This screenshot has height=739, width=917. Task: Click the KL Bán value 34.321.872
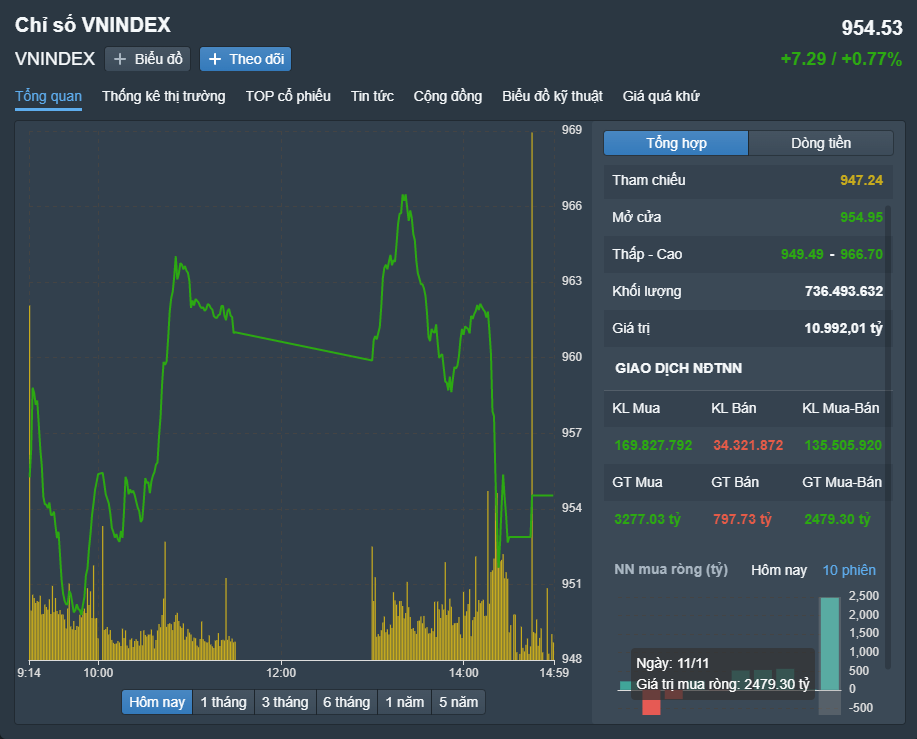[x=748, y=446]
